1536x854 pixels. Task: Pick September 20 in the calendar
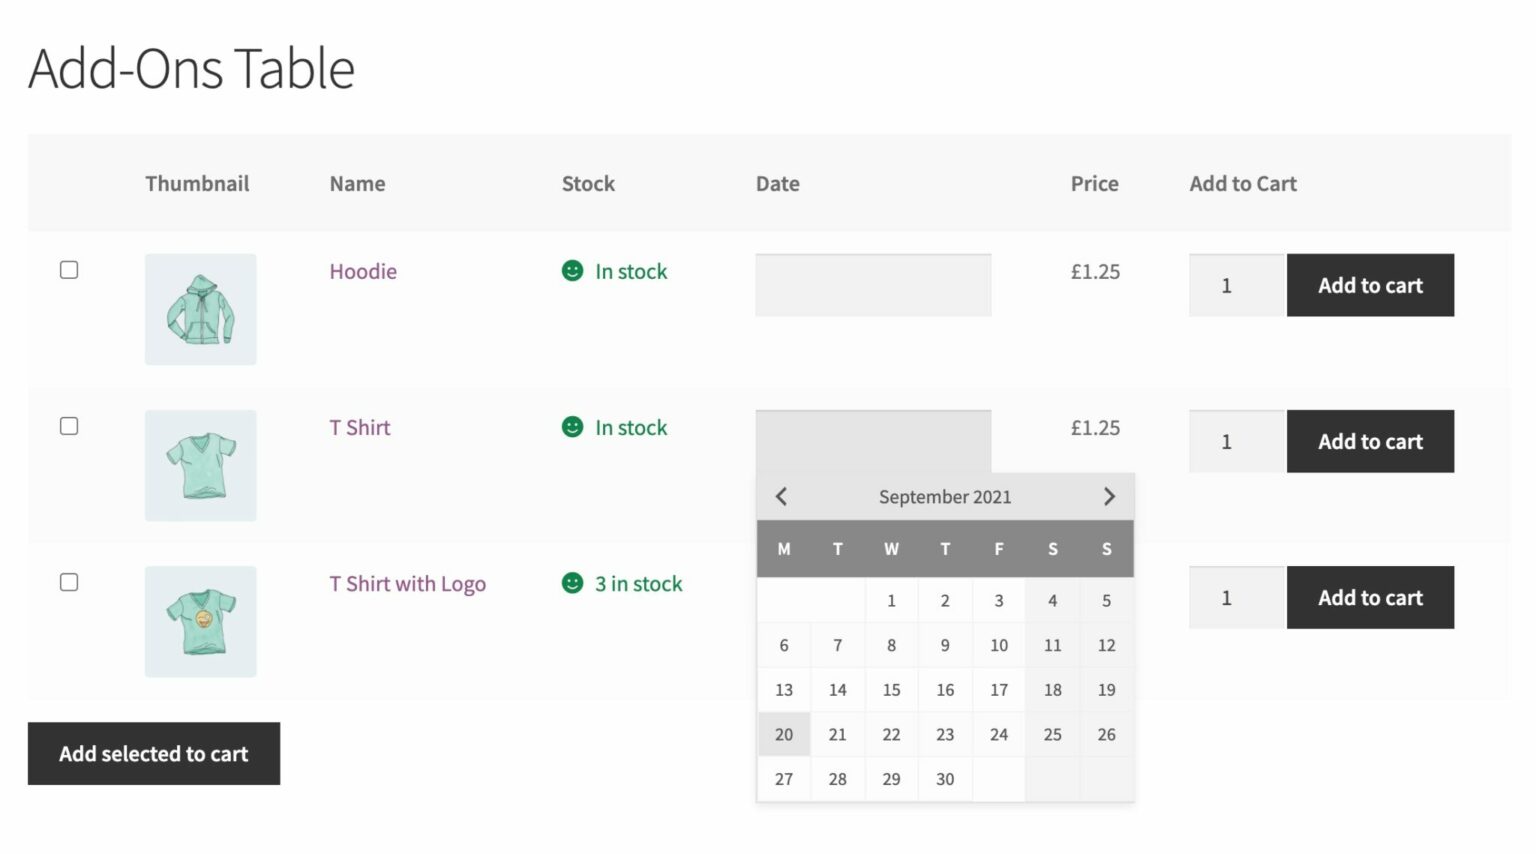tap(784, 734)
